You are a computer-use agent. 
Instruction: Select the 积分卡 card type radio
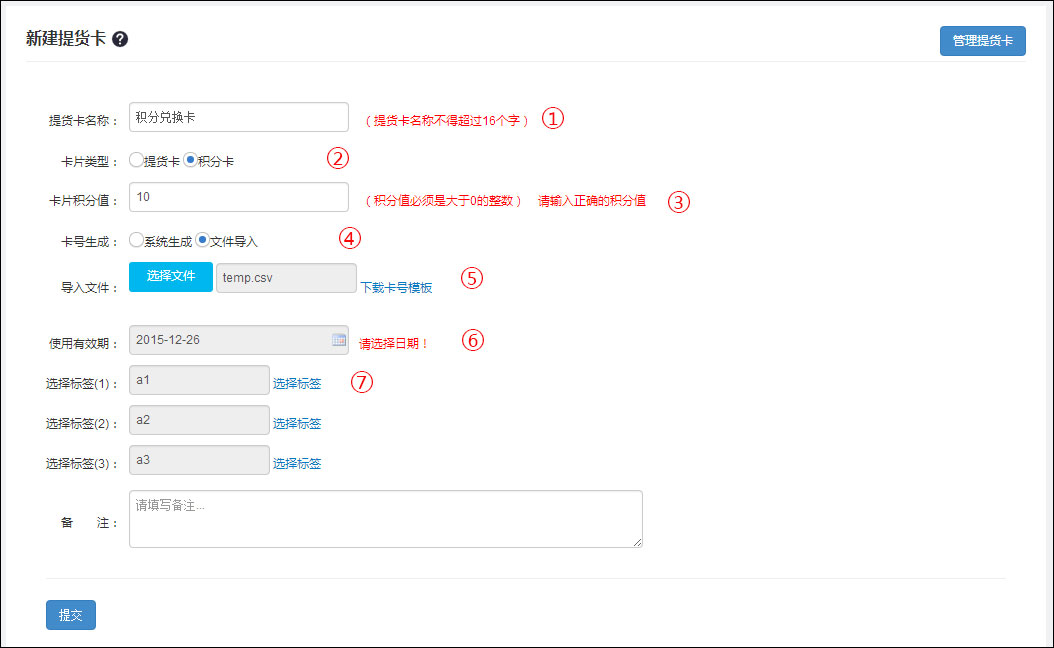[x=190, y=160]
